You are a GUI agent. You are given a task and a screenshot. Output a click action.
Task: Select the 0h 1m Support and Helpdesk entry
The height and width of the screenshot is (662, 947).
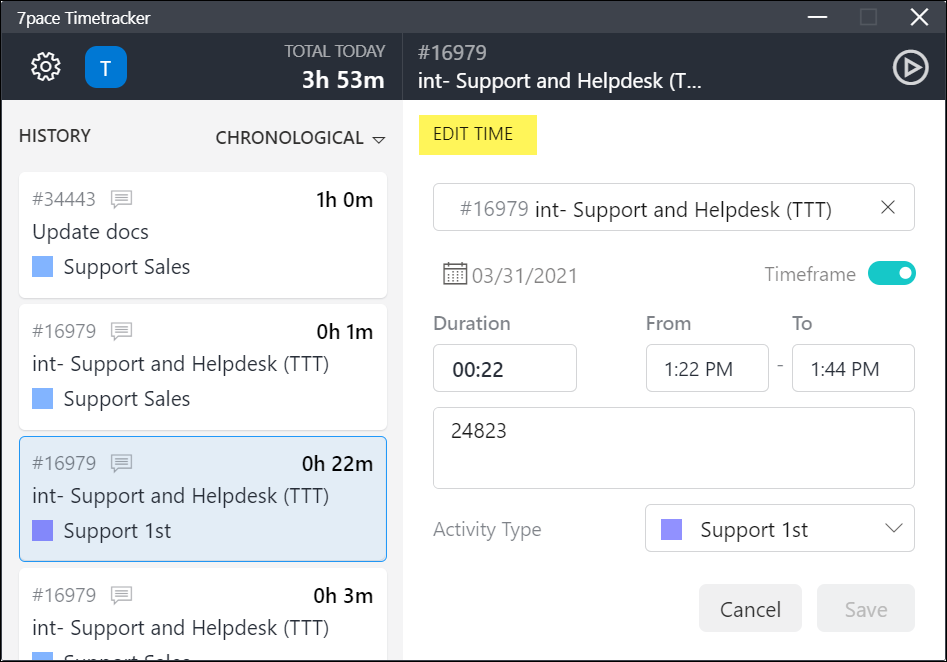pyautogui.click(x=203, y=367)
